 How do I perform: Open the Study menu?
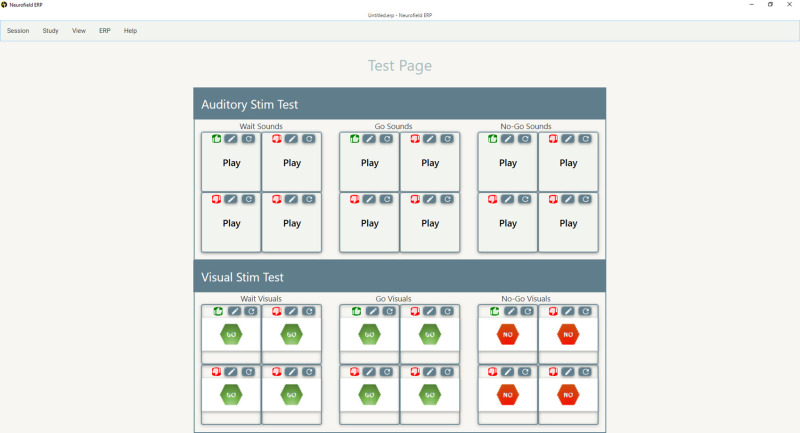(x=50, y=31)
